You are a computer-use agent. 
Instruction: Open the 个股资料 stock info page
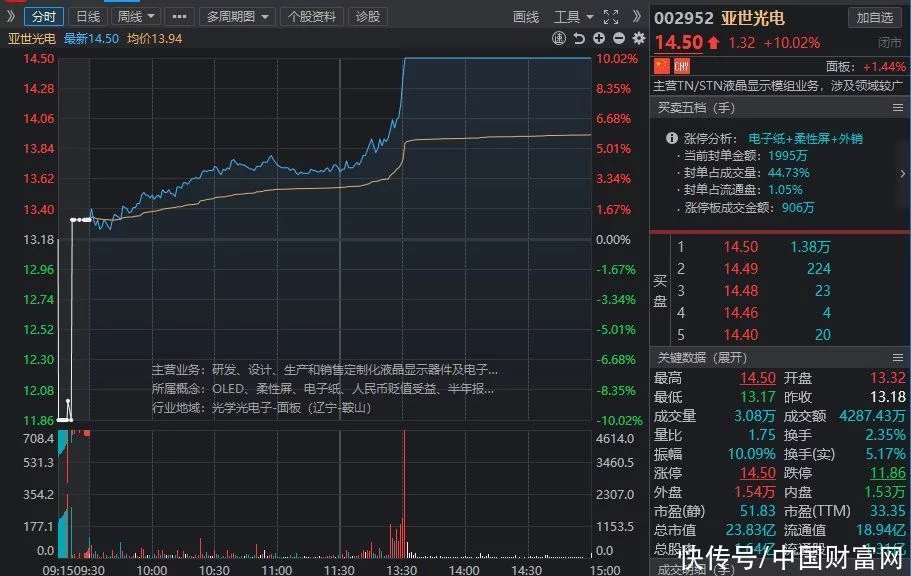pyautogui.click(x=313, y=16)
